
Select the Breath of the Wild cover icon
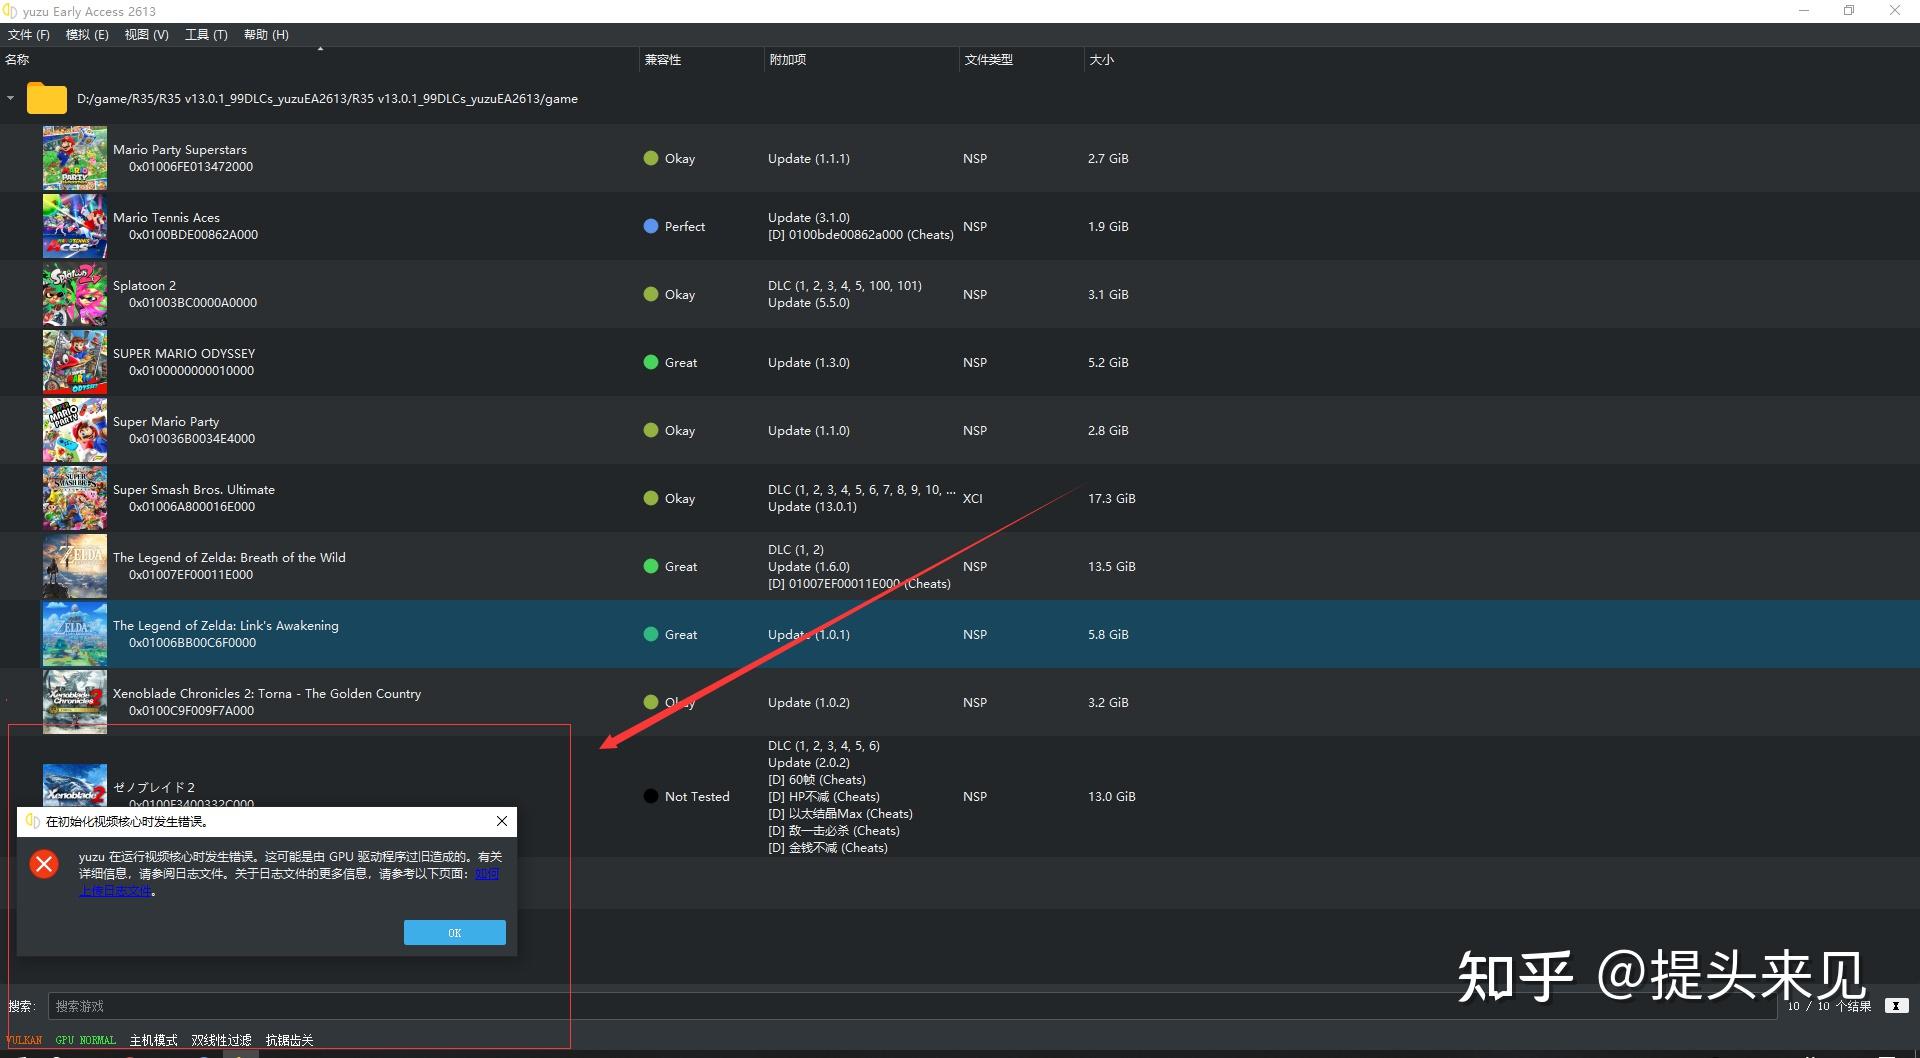pos(75,566)
